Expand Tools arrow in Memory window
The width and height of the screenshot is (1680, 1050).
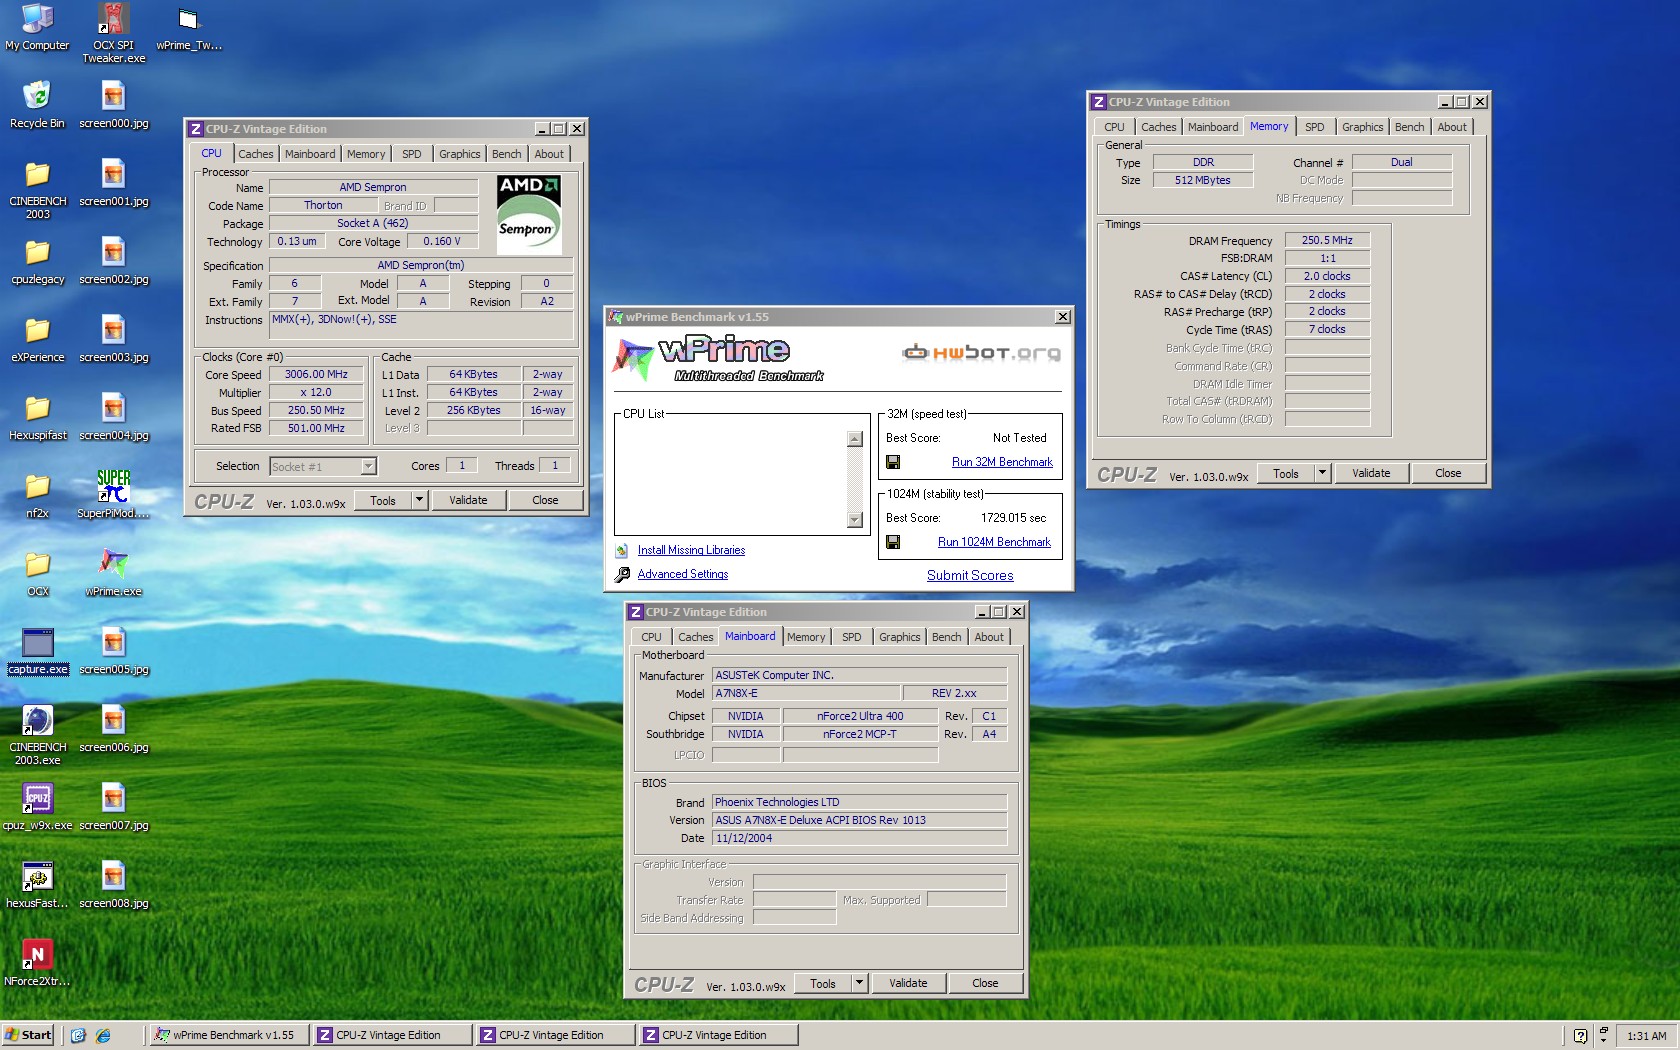coord(1322,473)
